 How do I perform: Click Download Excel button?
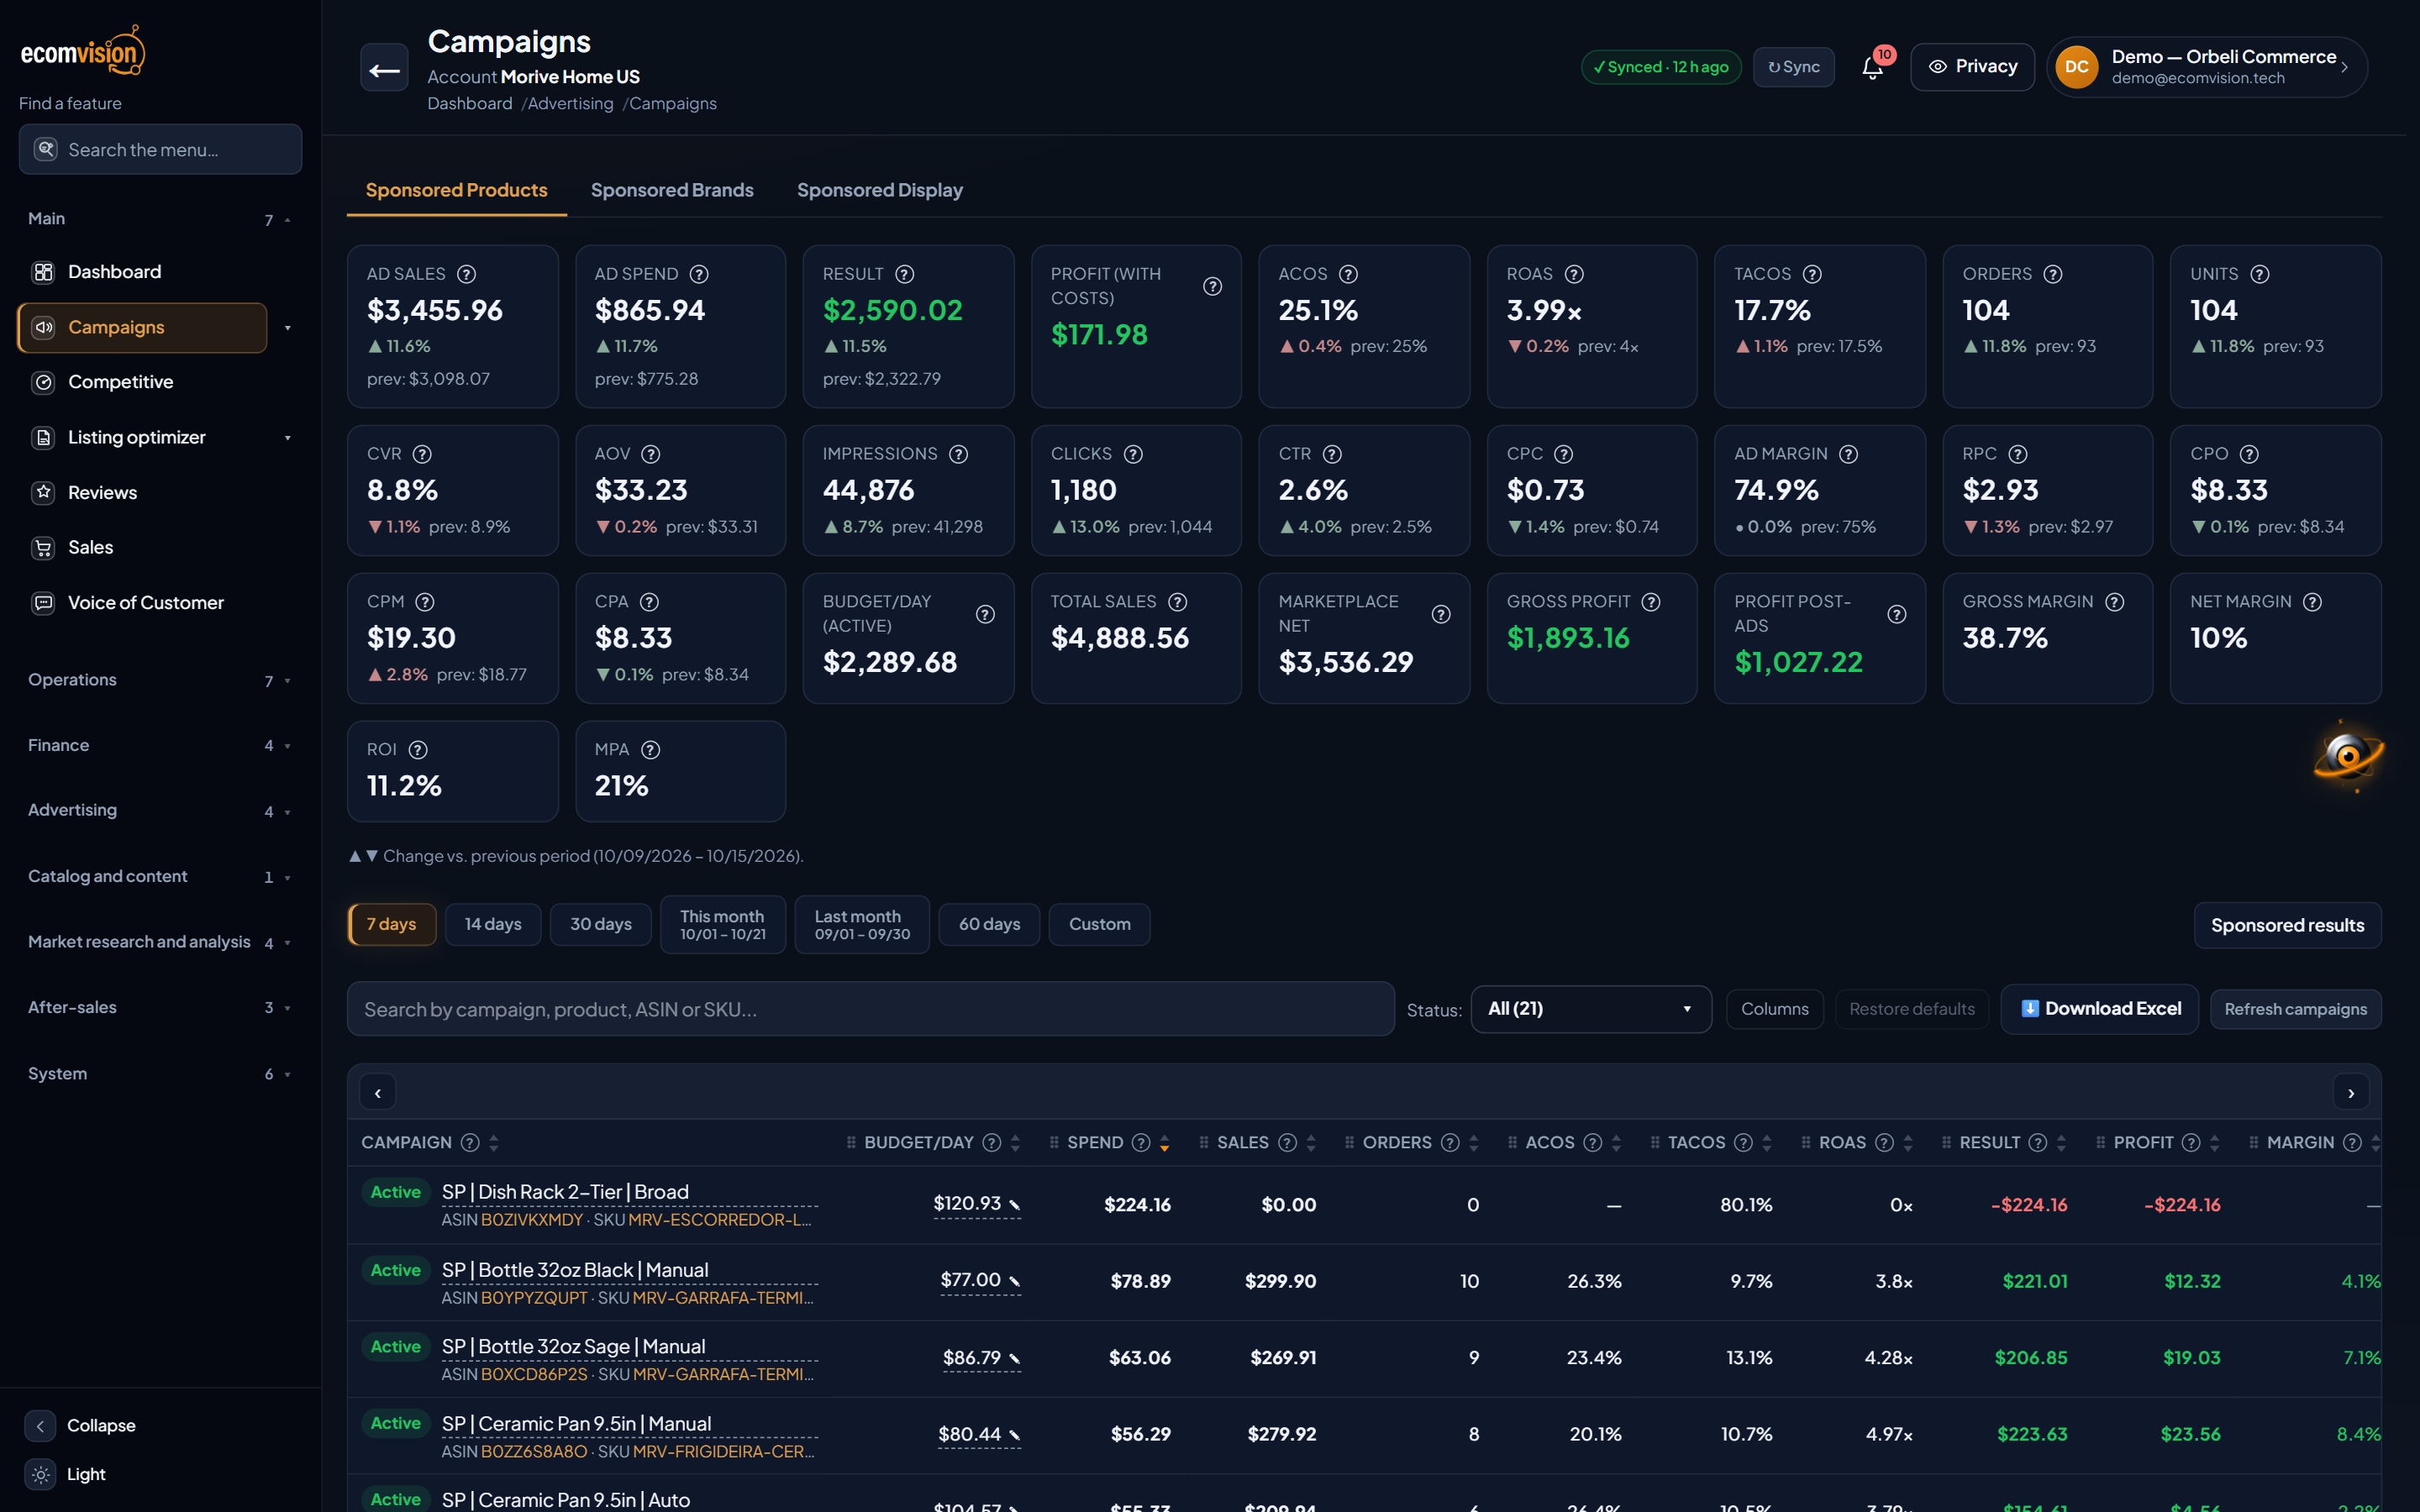click(x=2099, y=1009)
